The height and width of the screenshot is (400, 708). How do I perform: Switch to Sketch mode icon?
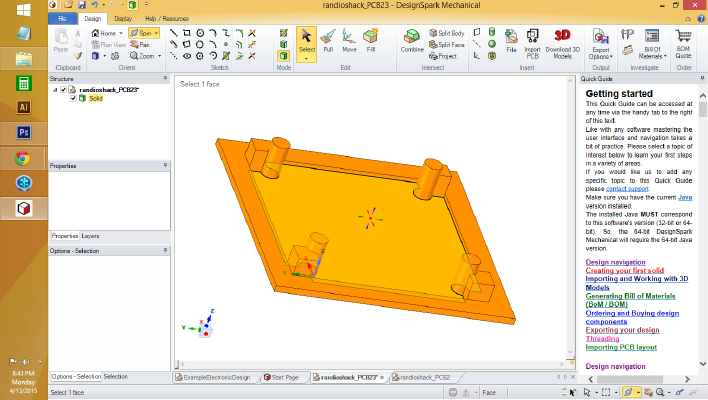(x=284, y=33)
